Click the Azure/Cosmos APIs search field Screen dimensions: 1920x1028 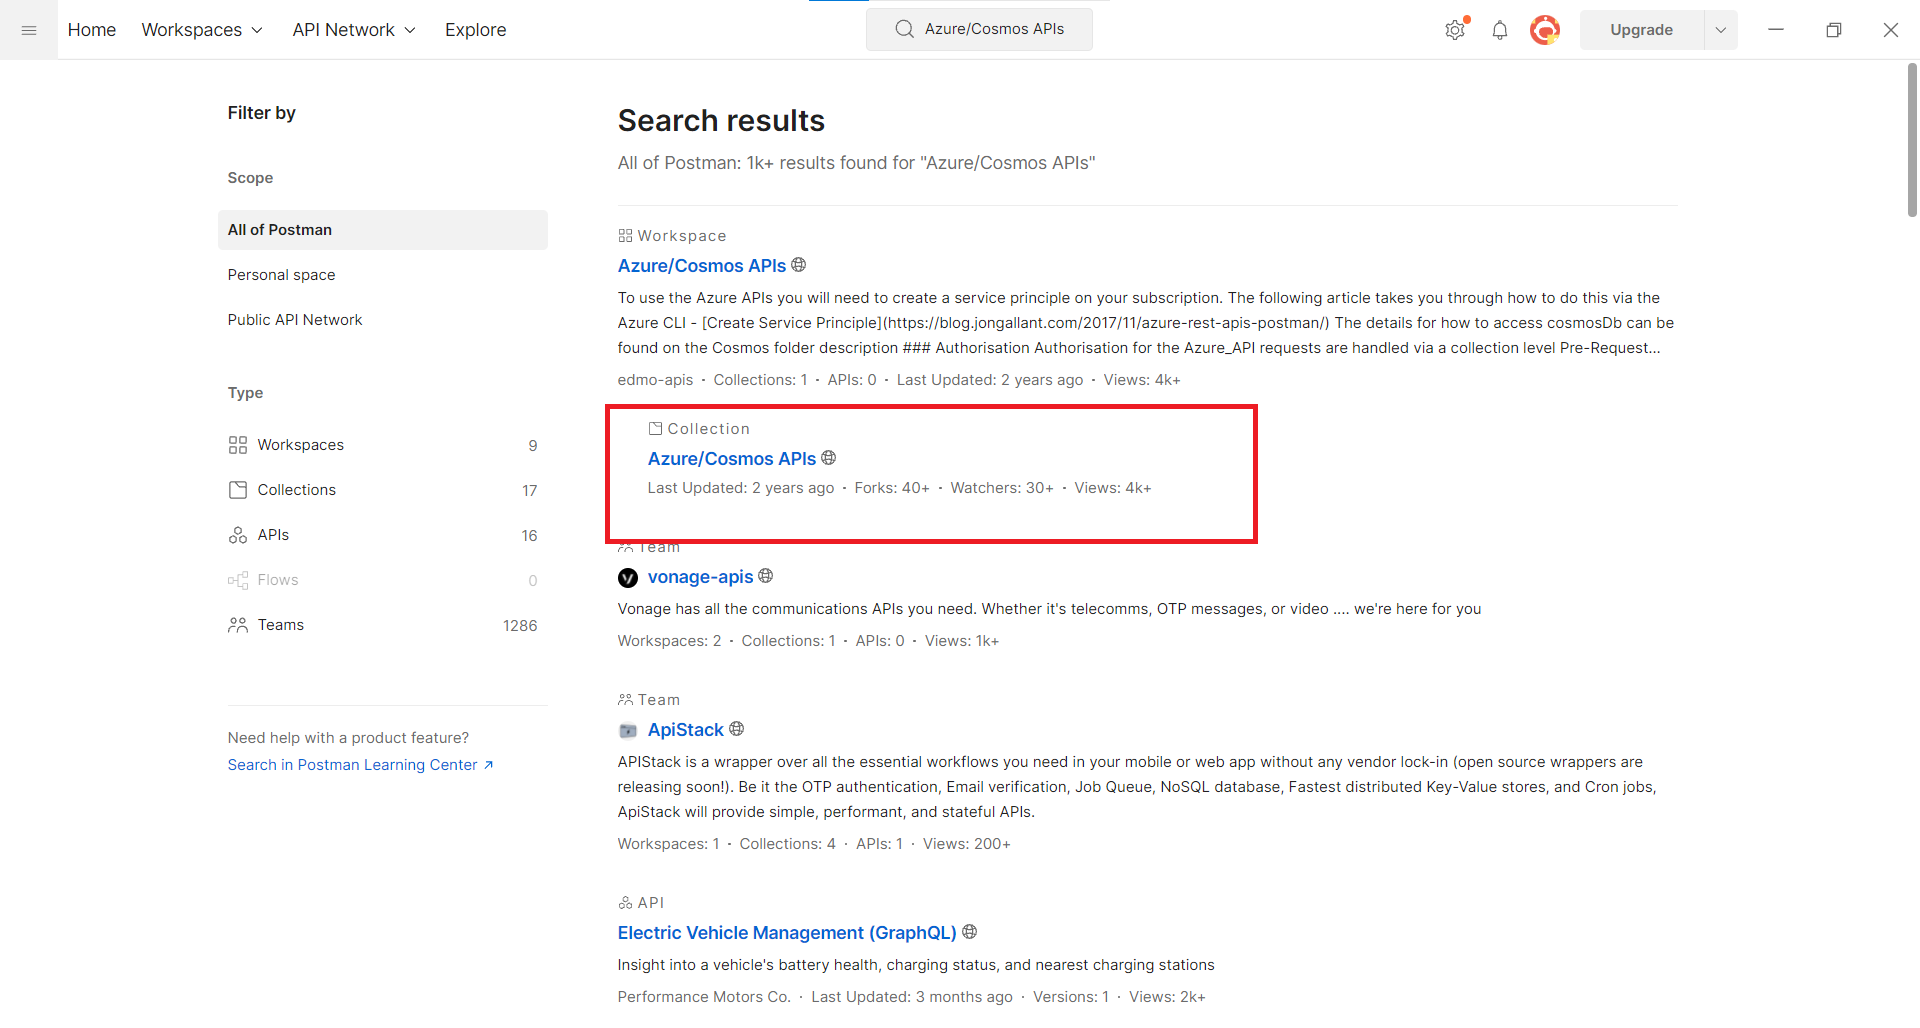(979, 29)
